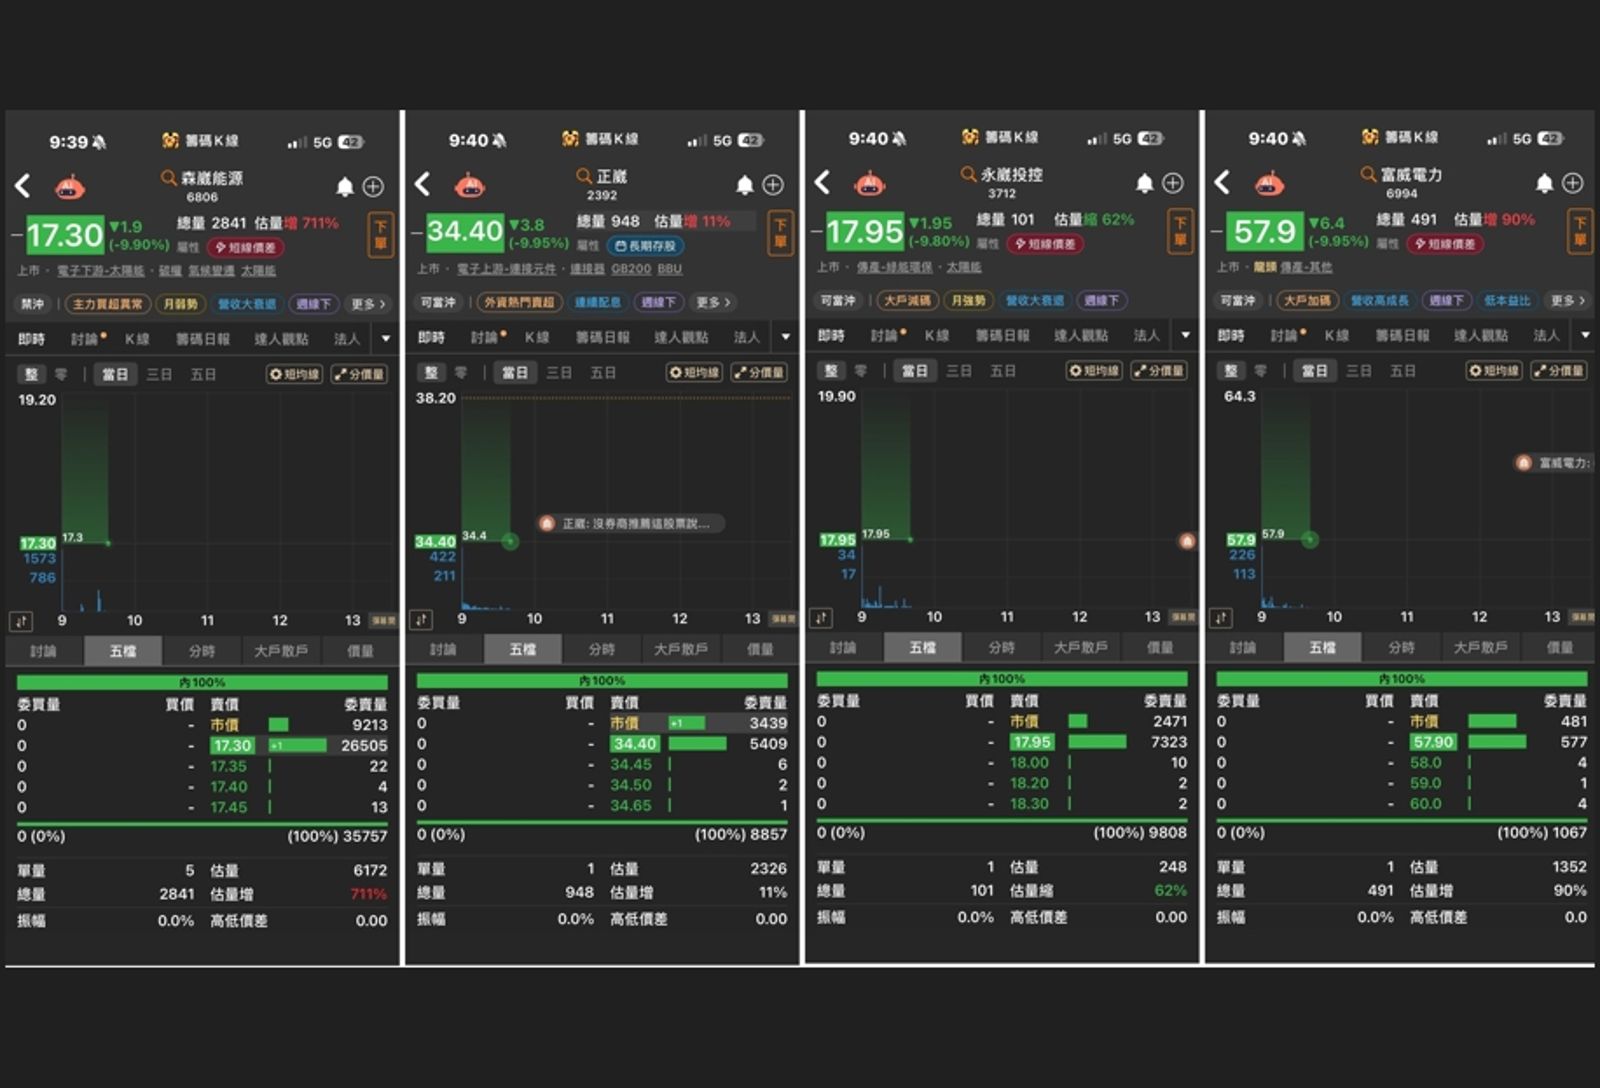Expand the tab dropdown arrow in 森崴能源 panel
Screen dimensions: 1600x1088
[x=386, y=339]
